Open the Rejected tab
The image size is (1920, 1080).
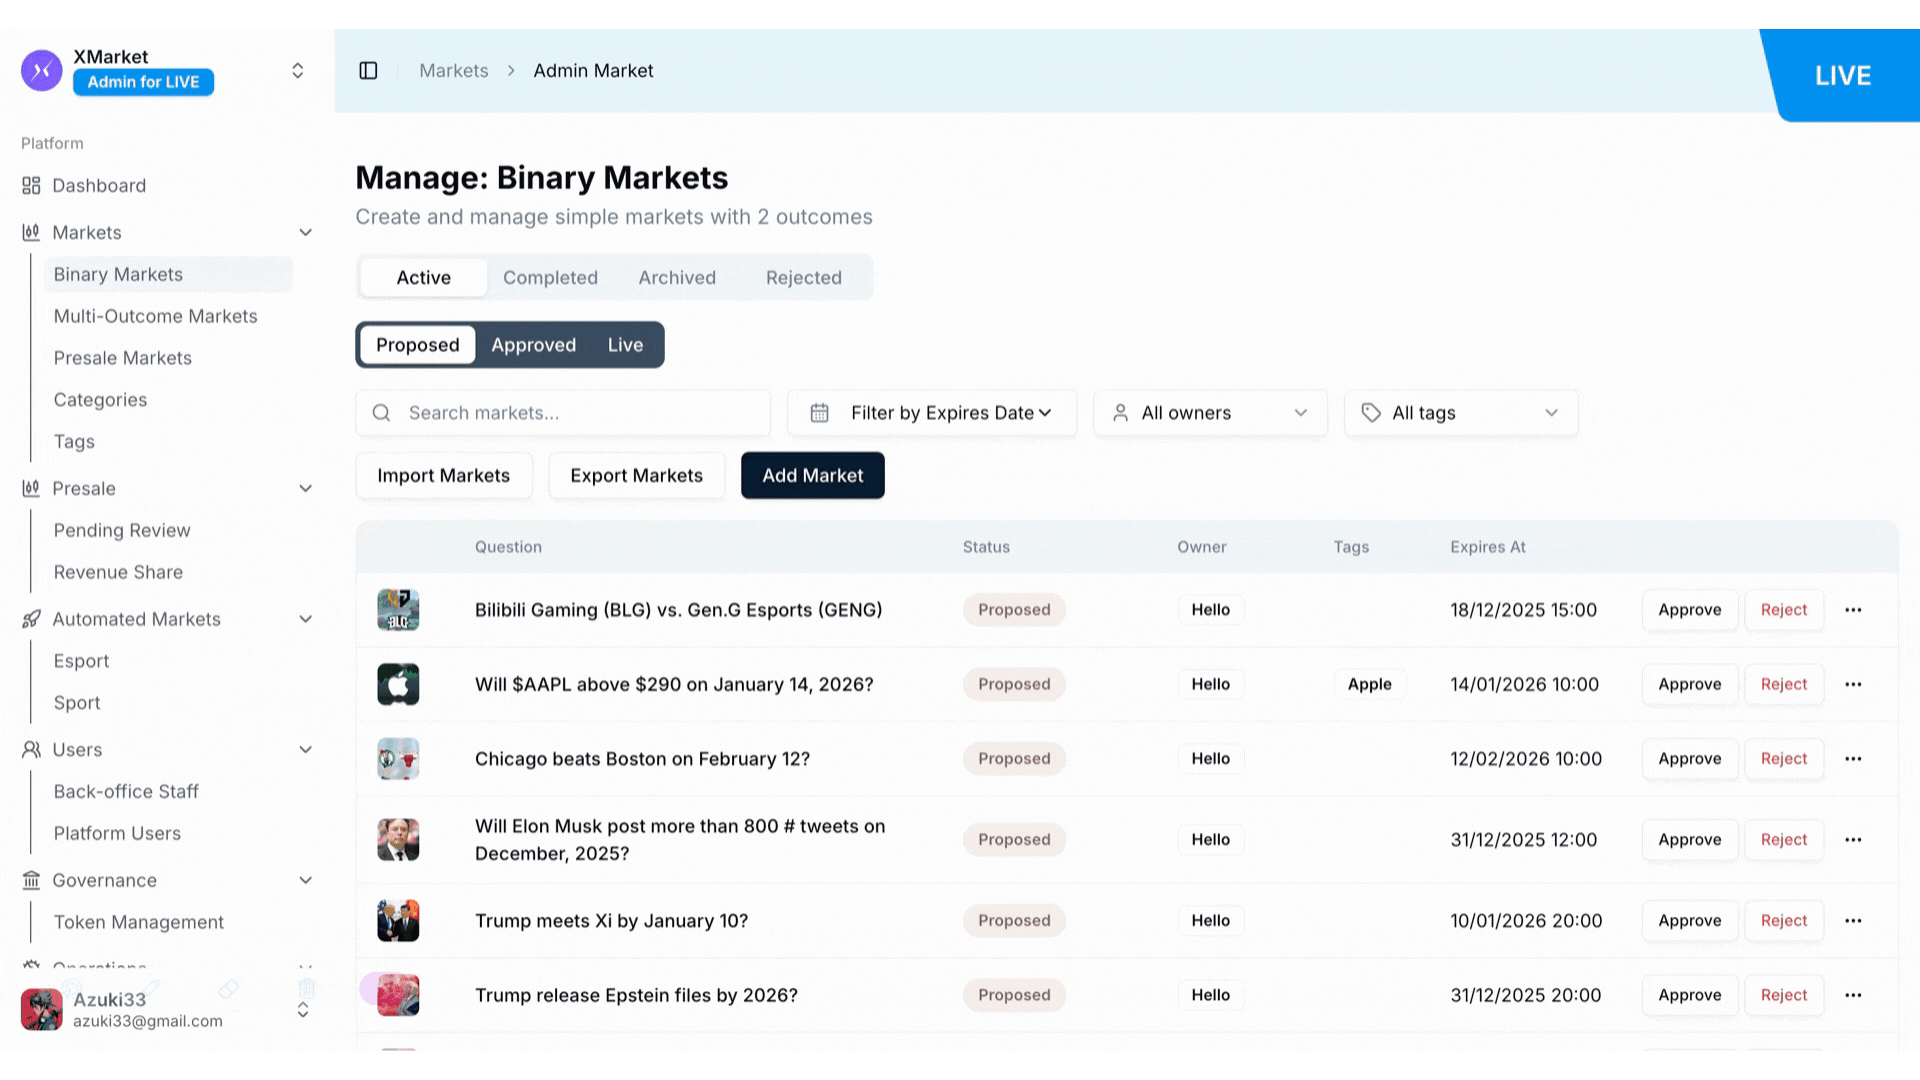pyautogui.click(x=803, y=278)
